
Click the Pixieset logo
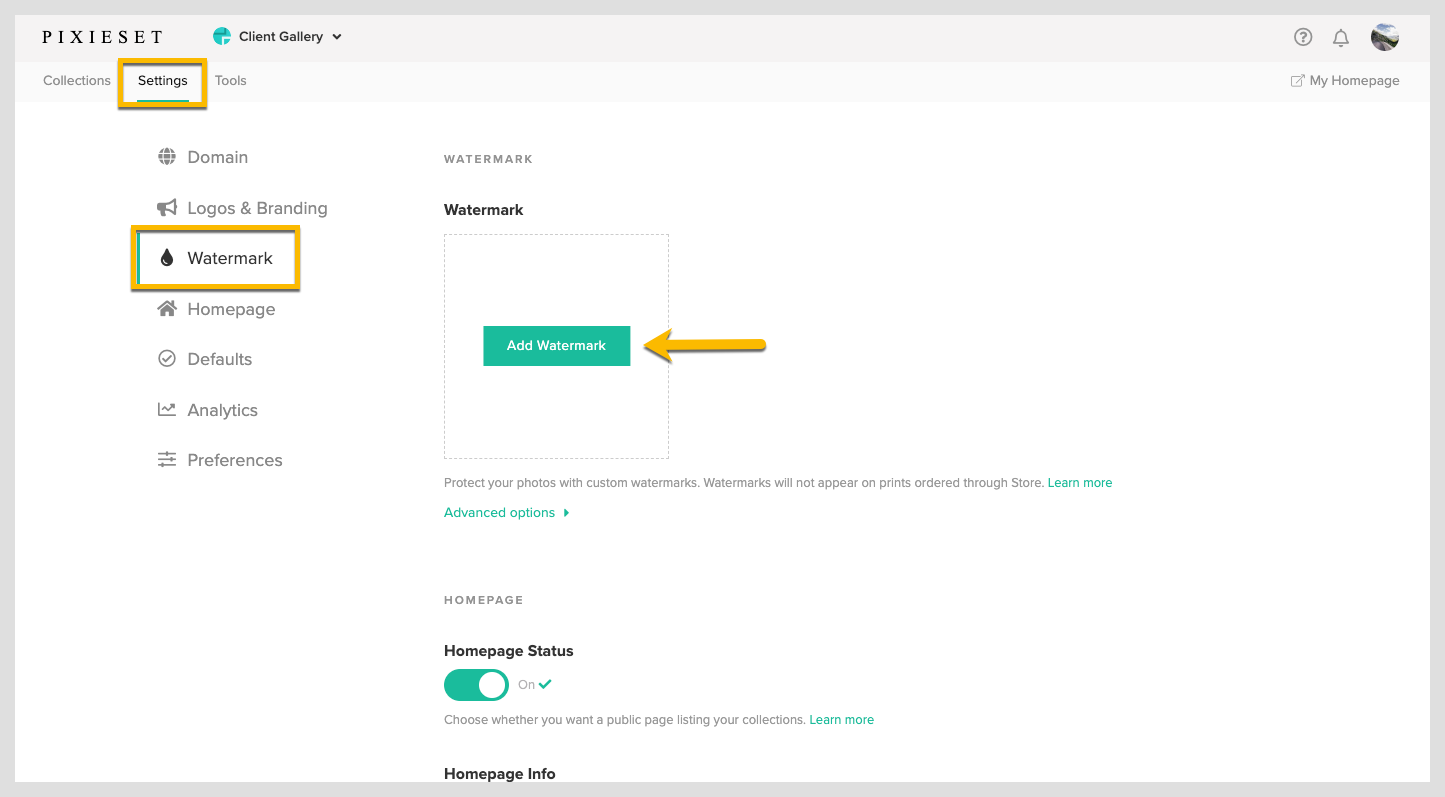pyautogui.click(x=102, y=37)
